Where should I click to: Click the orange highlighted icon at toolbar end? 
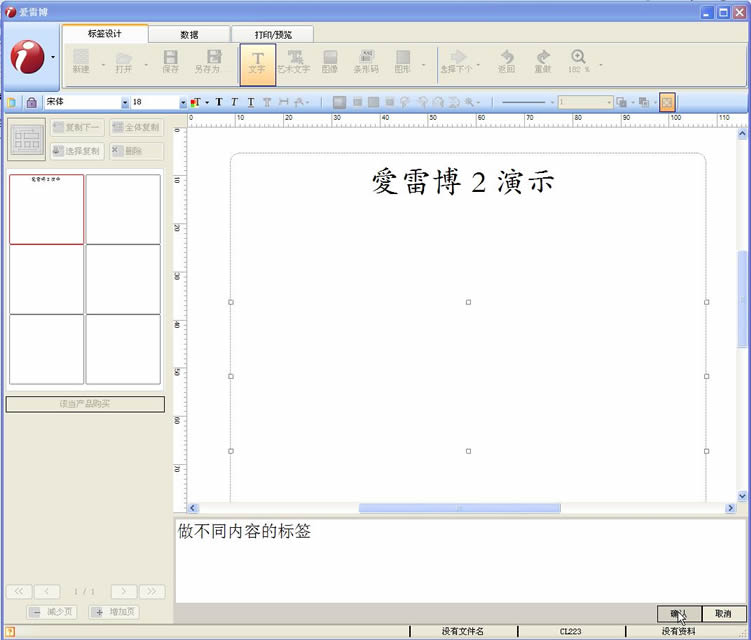tap(667, 102)
